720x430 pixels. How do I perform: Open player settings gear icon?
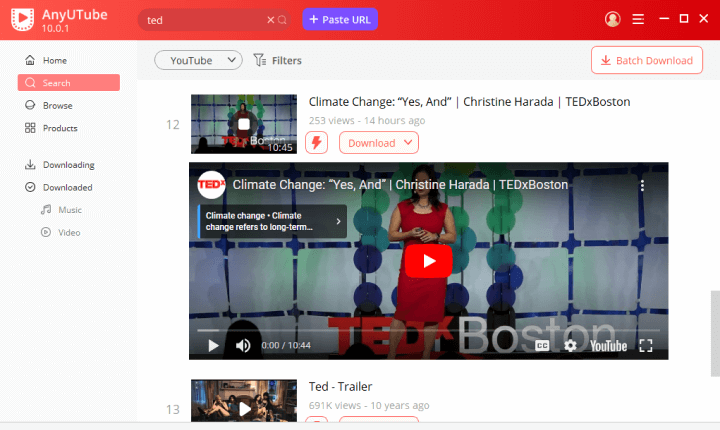click(x=570, y=345)
